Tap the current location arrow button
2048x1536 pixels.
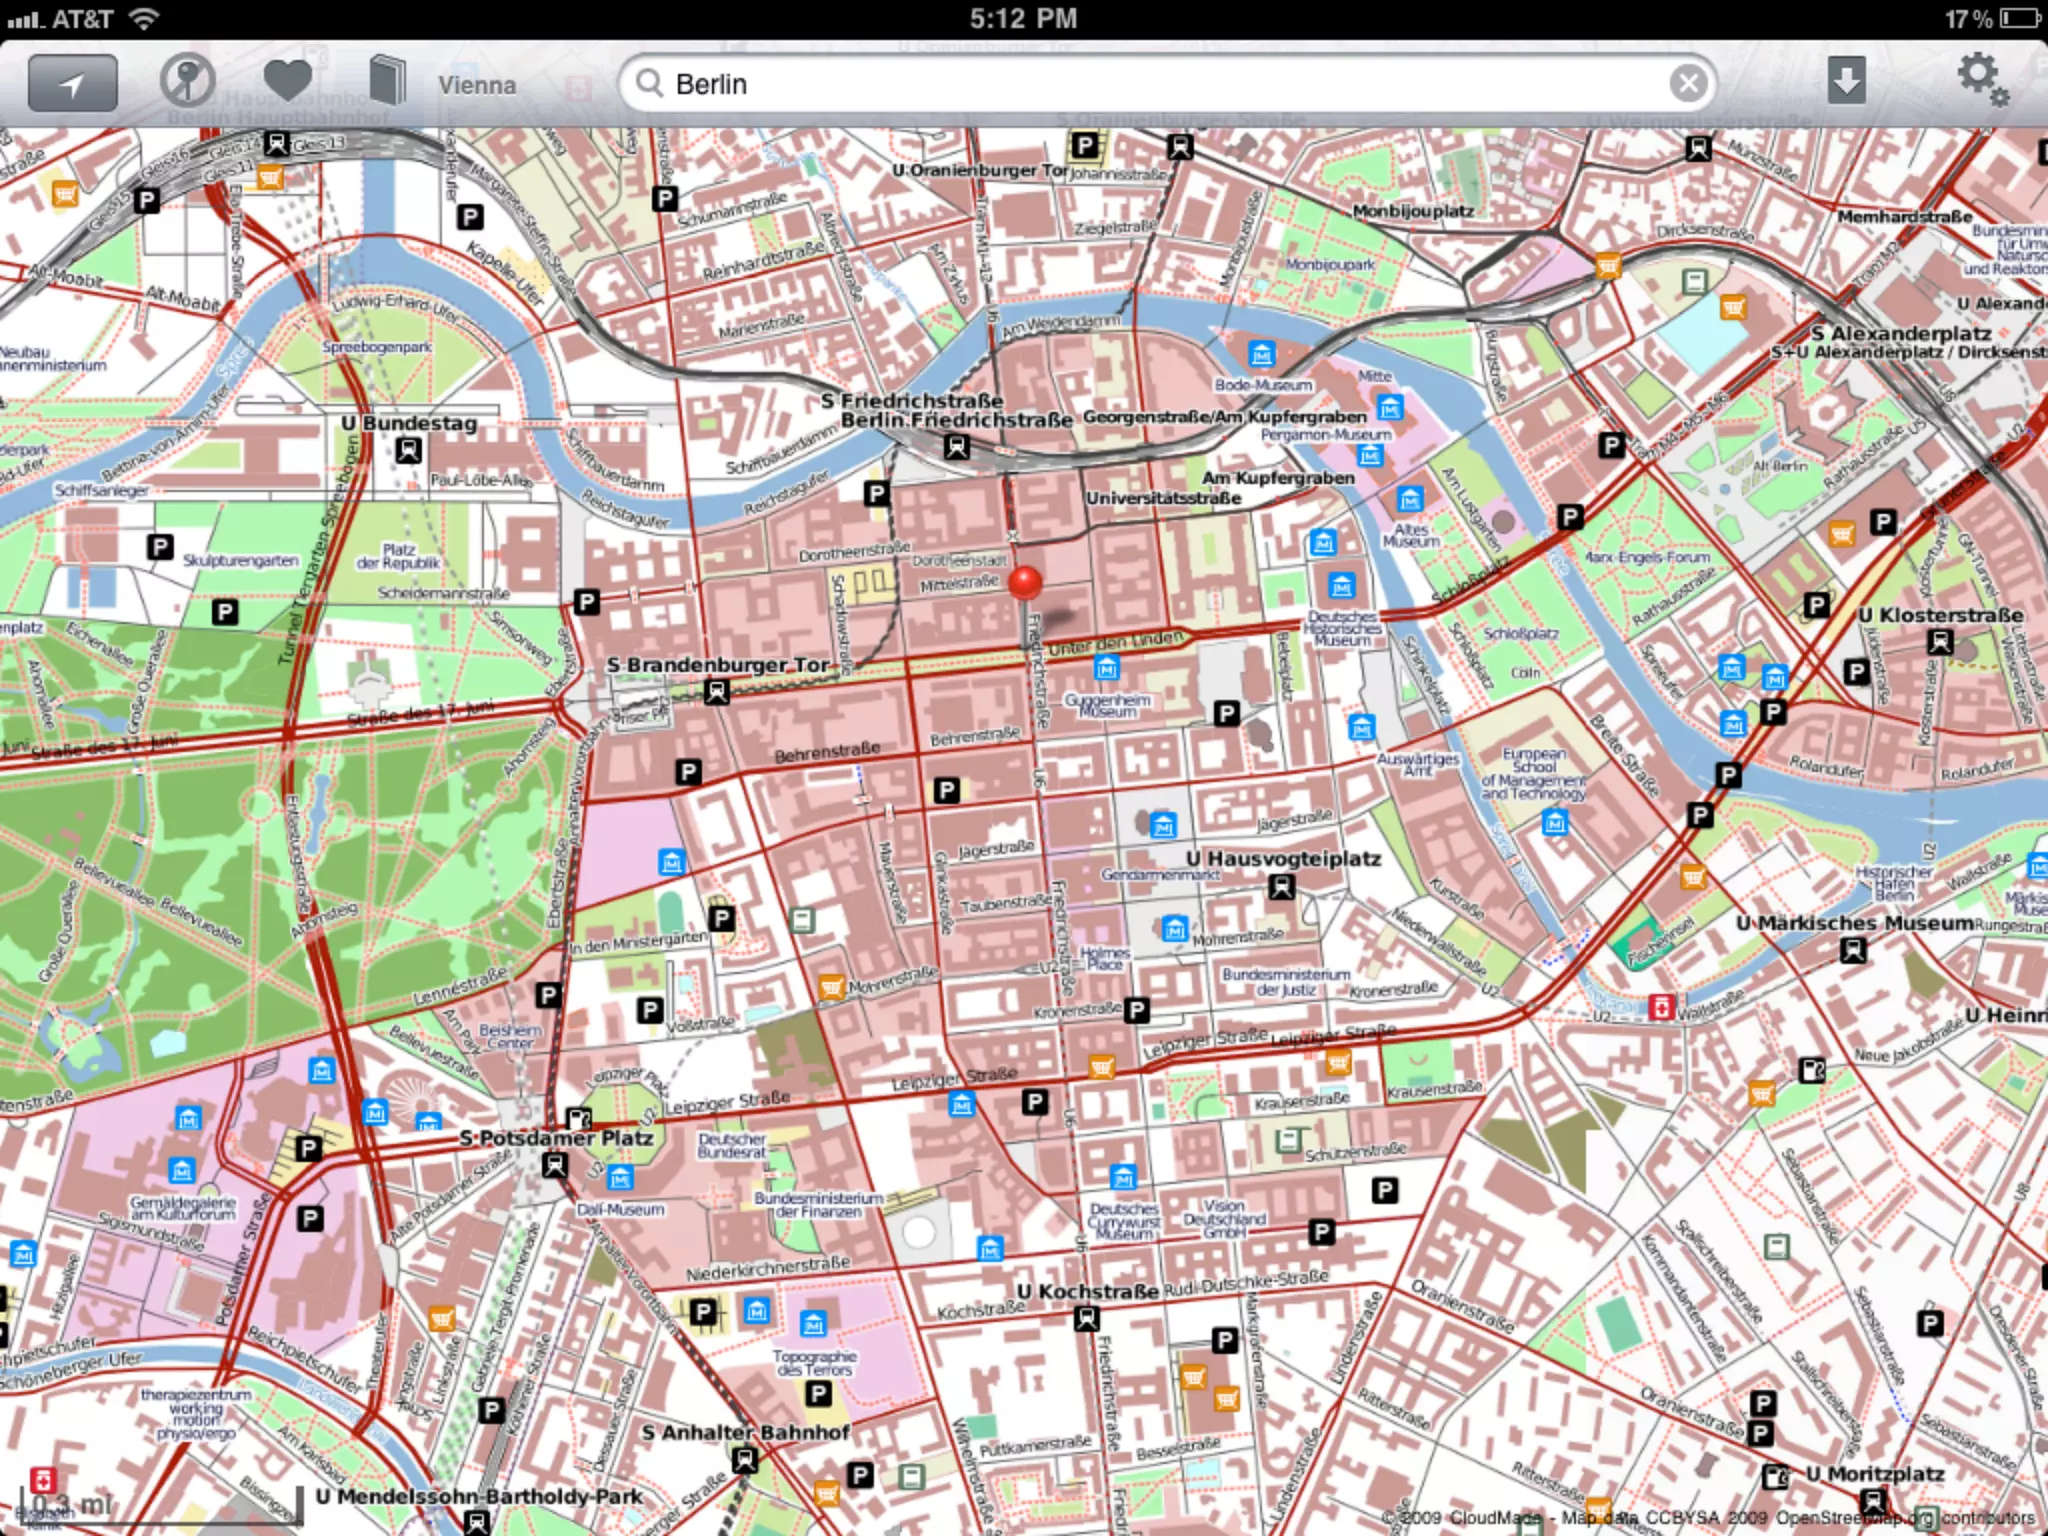click(72, 84)
